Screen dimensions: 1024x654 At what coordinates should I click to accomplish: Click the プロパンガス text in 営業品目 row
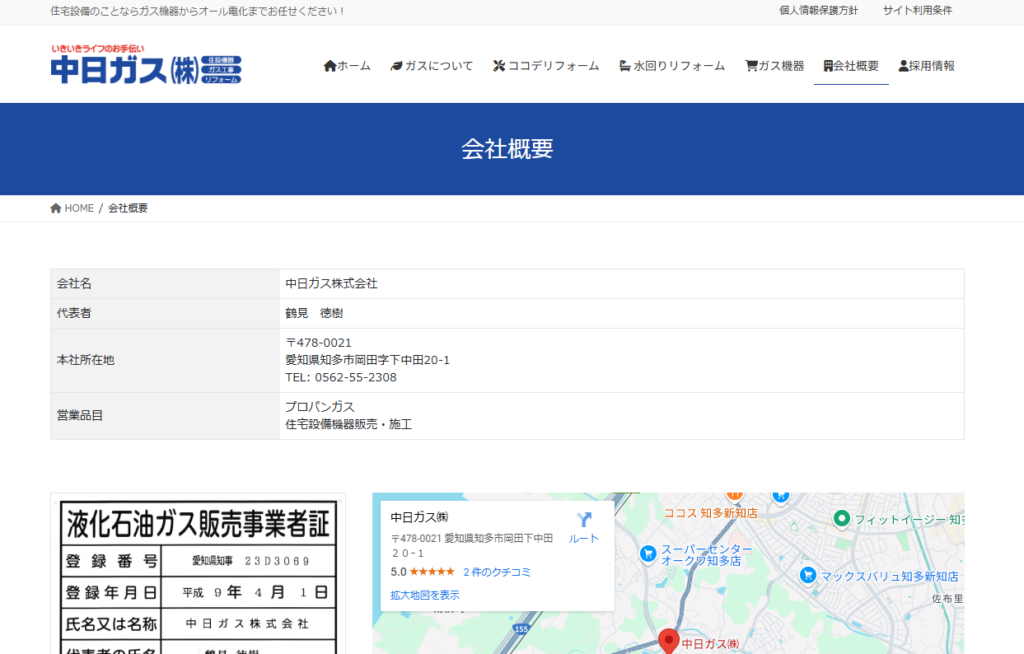tap(320, 407)
